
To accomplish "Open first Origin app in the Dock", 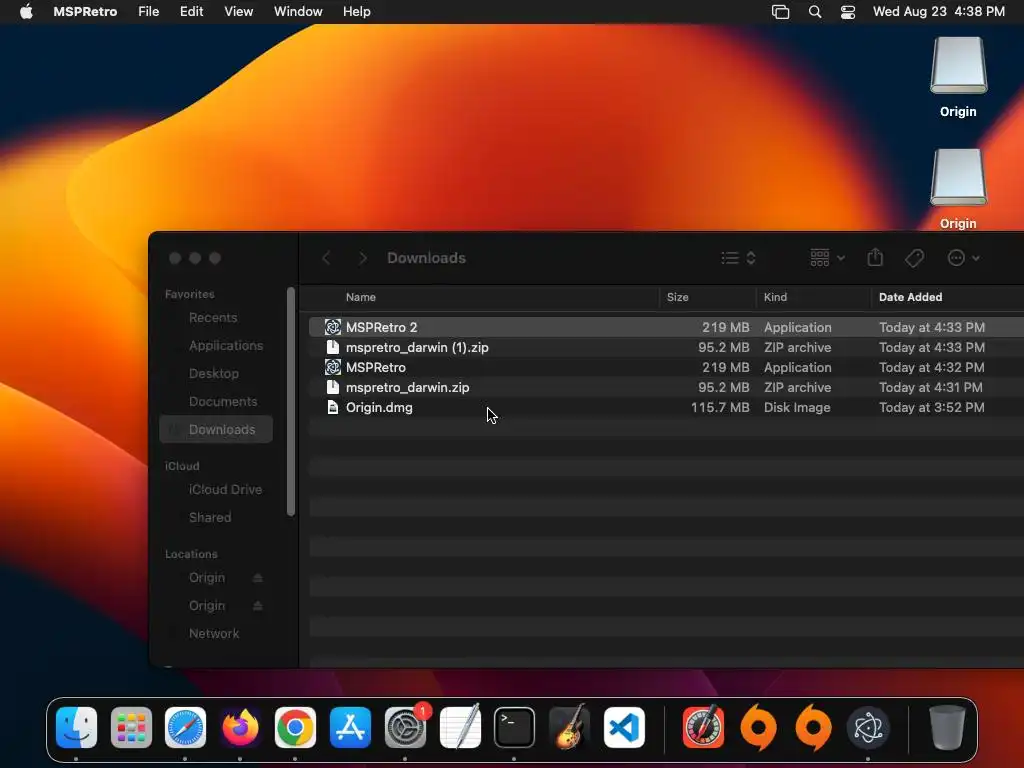I will (x=758, y=727).
